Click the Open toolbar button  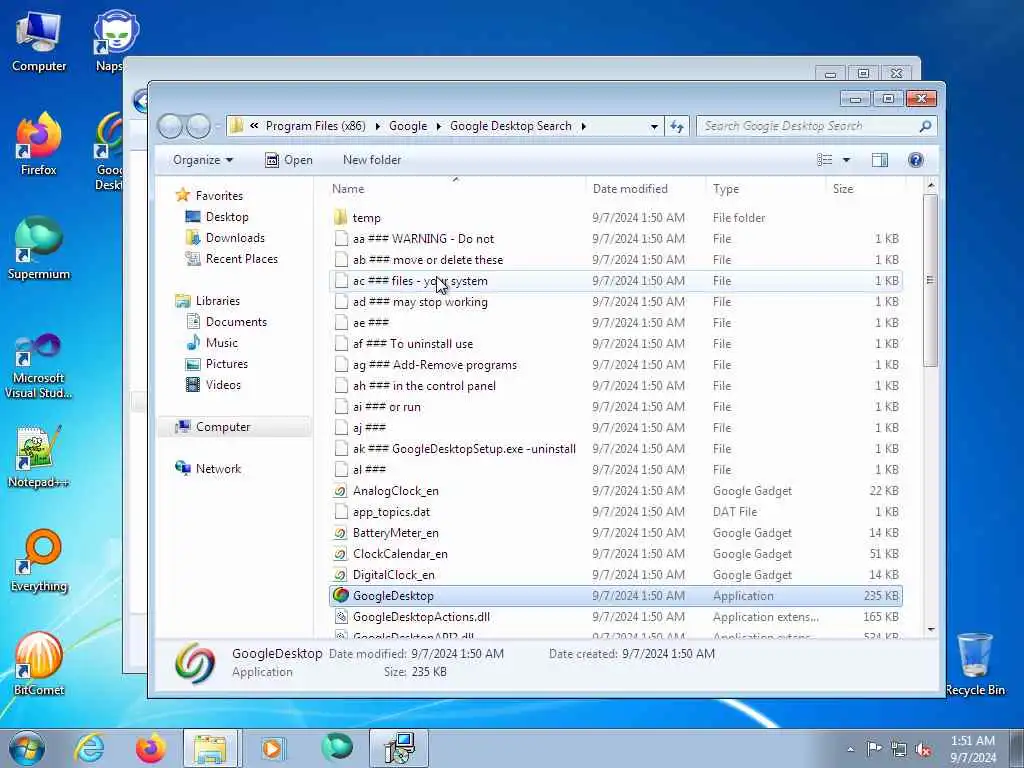pyautogui.click(x=289, y=160)
